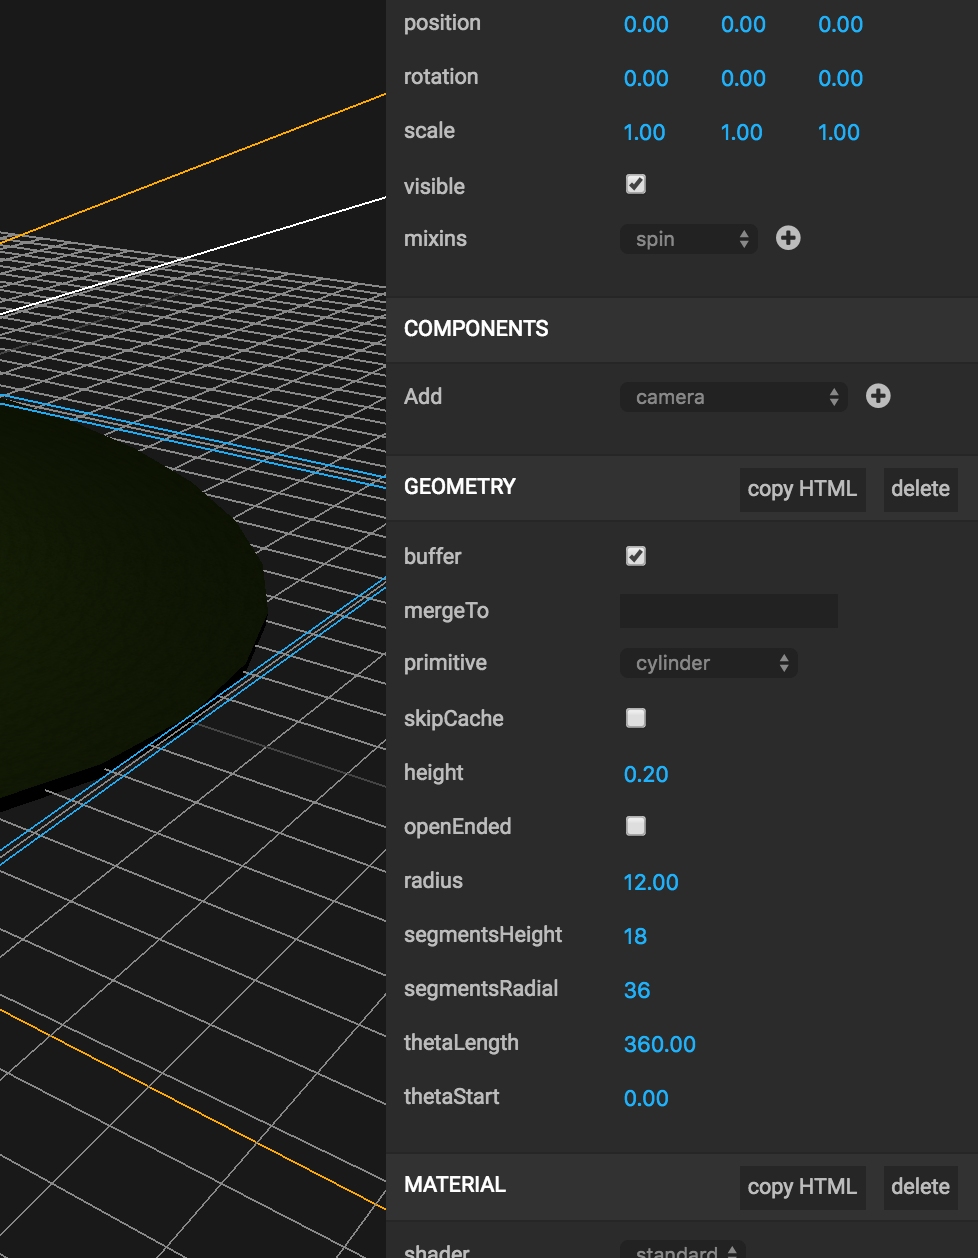978x1258 pixels.
Task: Select the segmentsRadial value 36
Action: point(637,990)
